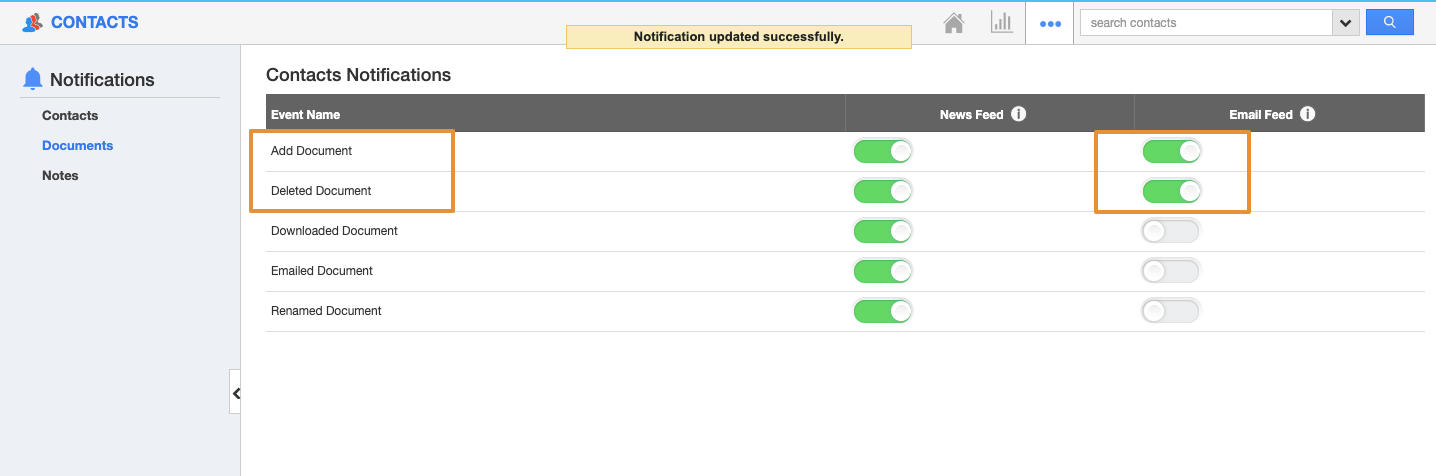Focus the search contacts field
The image size is (1436, 476).
1206,23
